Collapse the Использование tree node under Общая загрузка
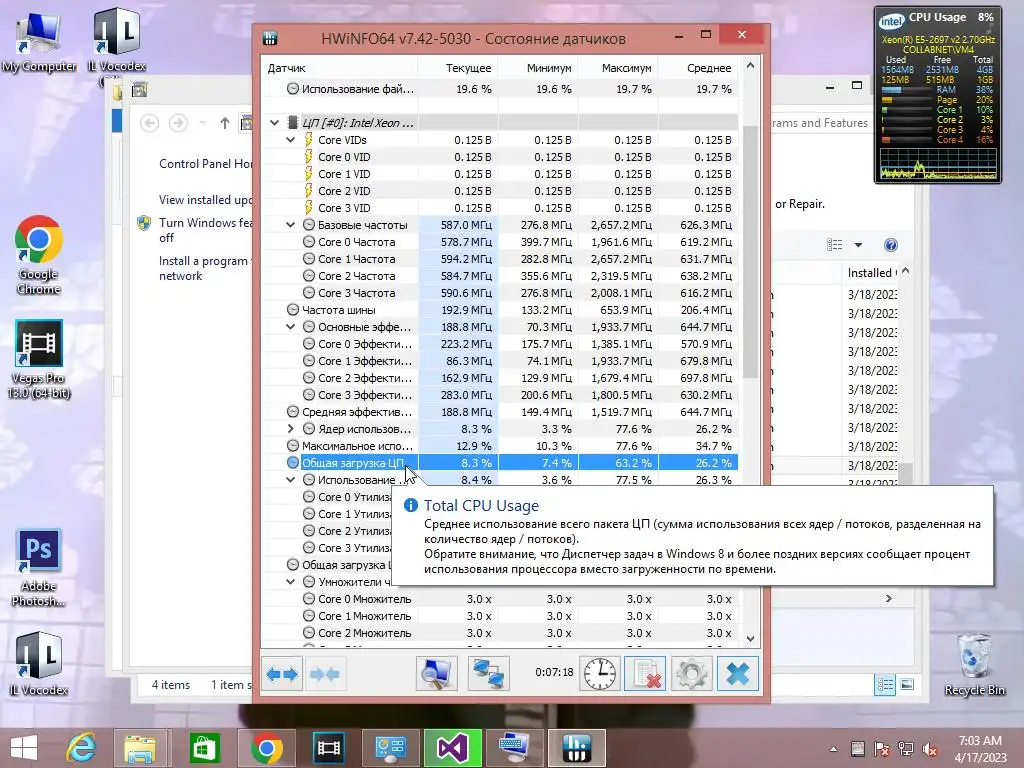Image resolution: width=1024 pixels, height=768 pixels. point(291,480)
